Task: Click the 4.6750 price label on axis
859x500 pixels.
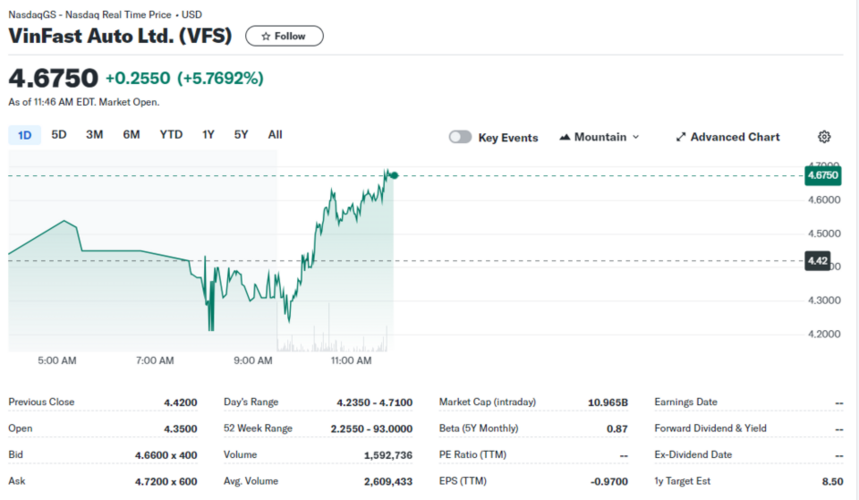Action: (x=823, y=175)
